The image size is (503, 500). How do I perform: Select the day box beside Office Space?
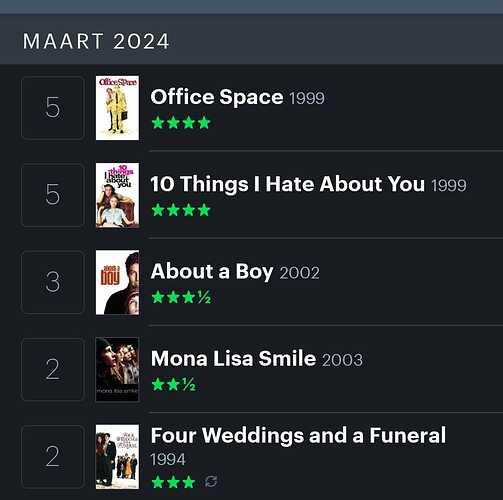pos(53,108)
